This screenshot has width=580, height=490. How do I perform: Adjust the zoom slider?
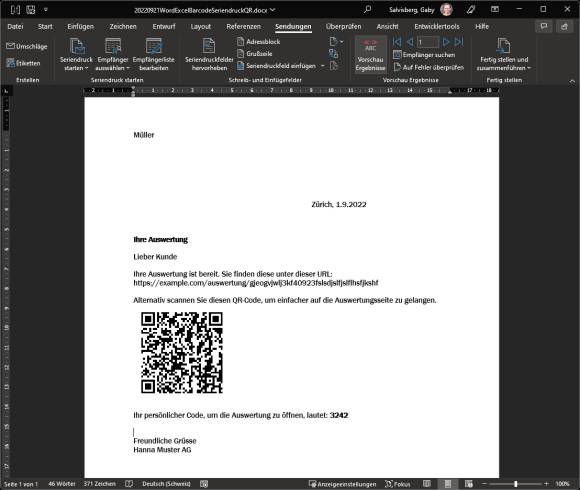(x=515, y=484)
